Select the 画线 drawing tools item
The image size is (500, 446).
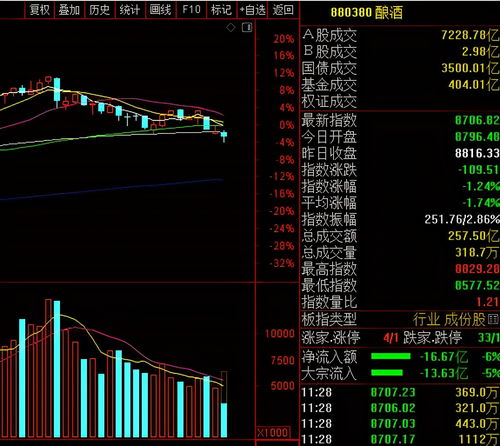[160, 10]
